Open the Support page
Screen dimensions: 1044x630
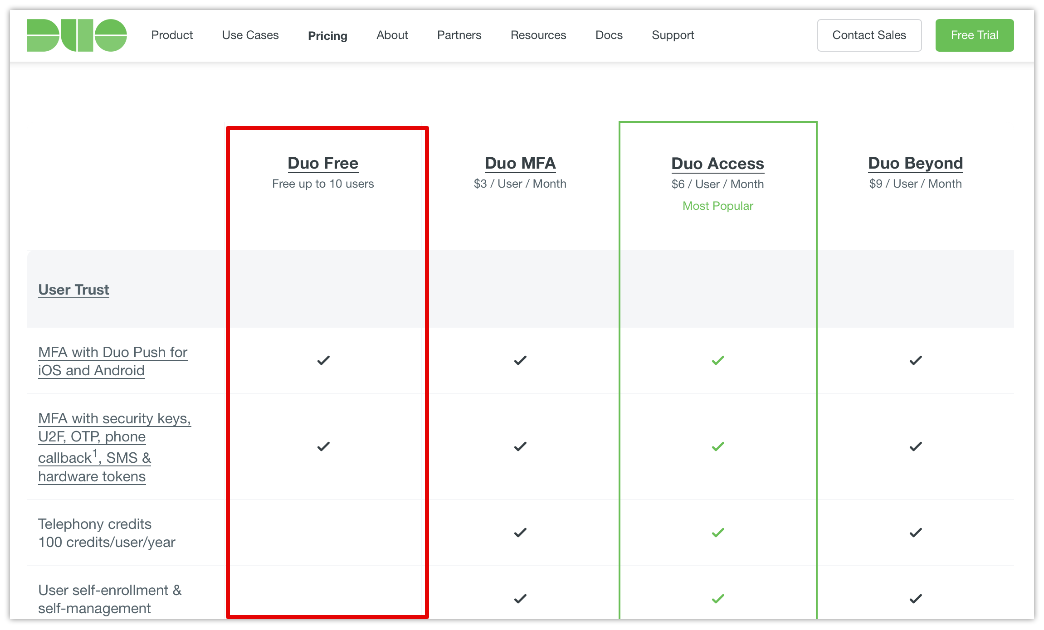point(672,35)
